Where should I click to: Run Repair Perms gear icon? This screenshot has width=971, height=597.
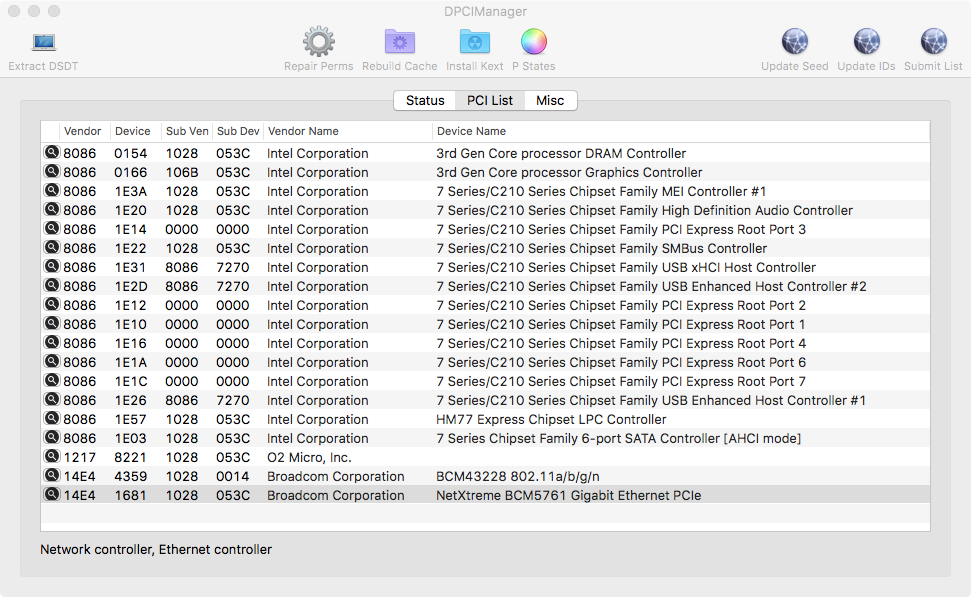(318, 42)
